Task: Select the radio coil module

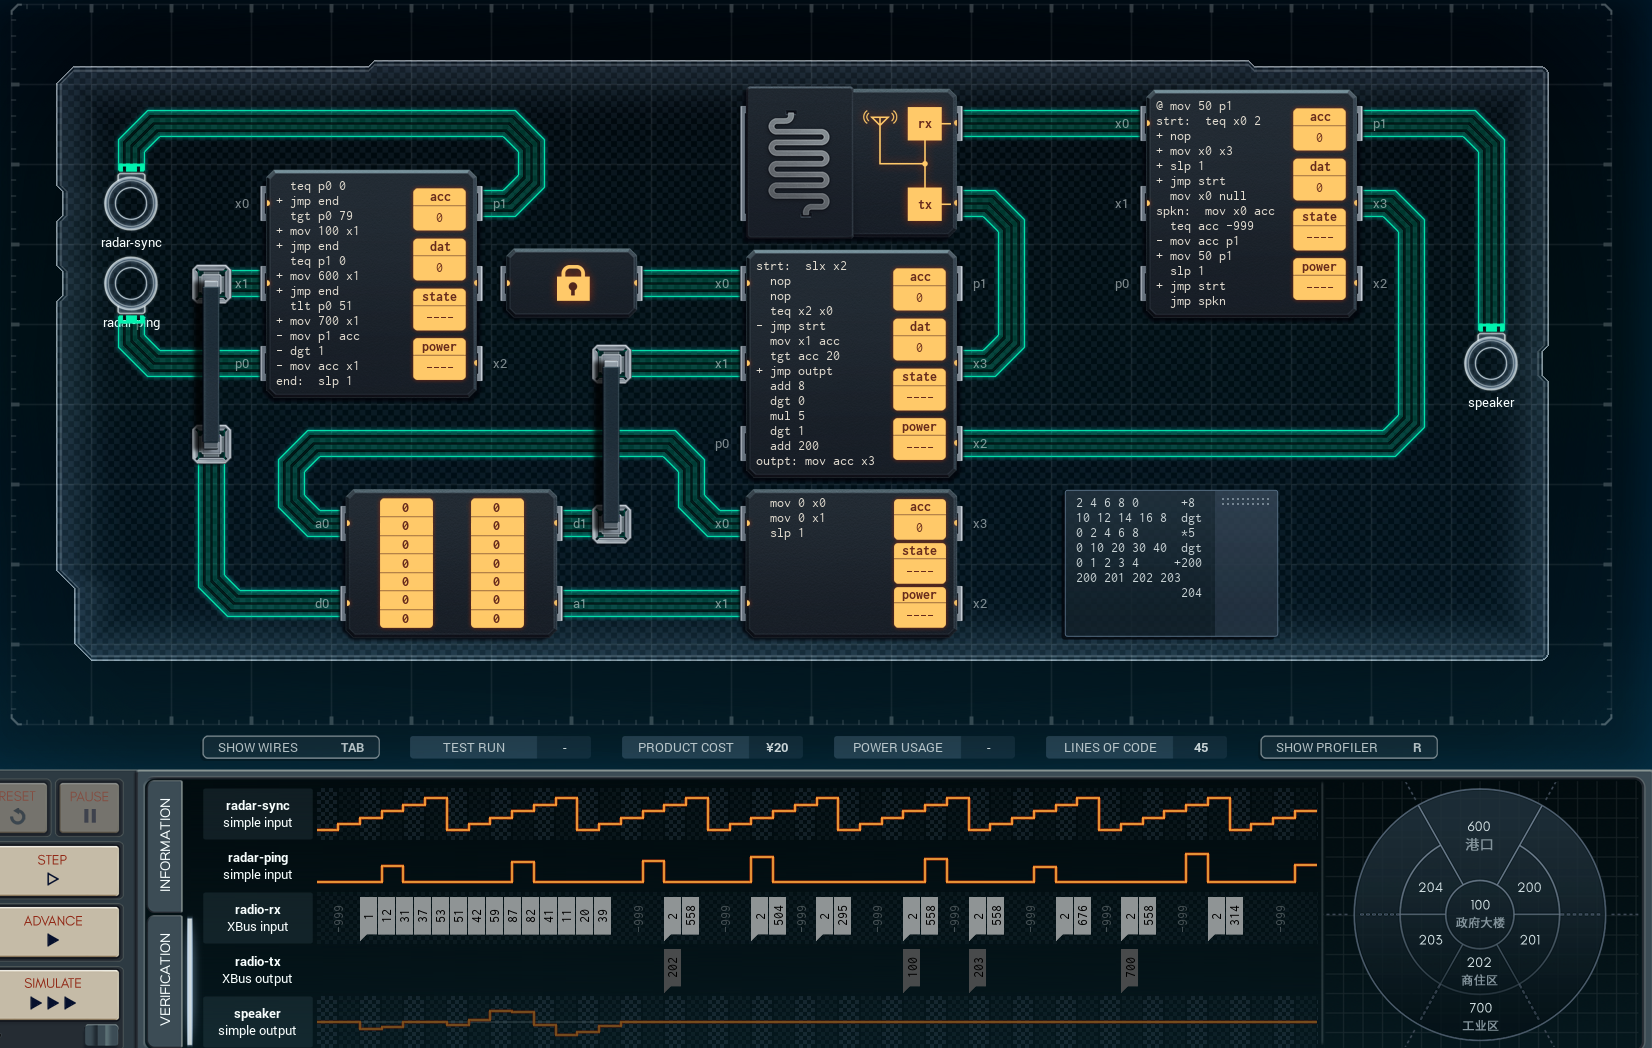Action: tap(799, 163)
